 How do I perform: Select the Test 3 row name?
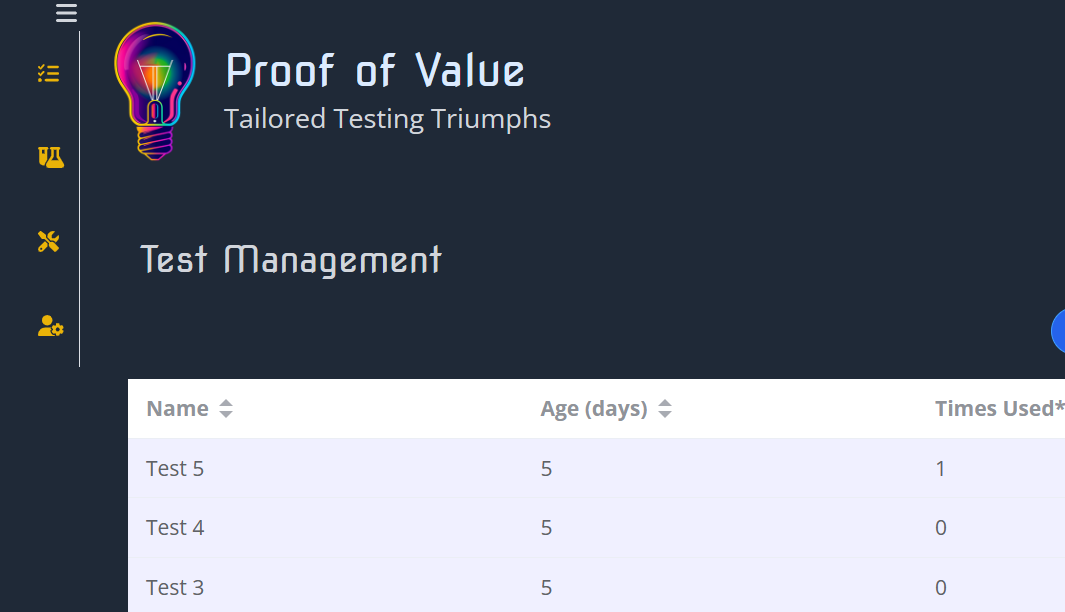tap(175, 587)
